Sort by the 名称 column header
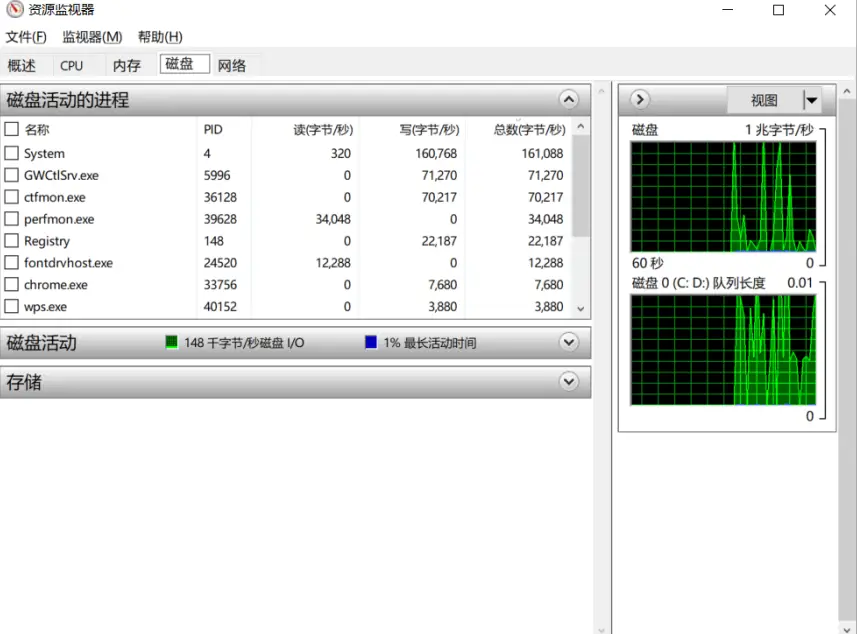The image size is (857, 634). [x=37, y=130]
